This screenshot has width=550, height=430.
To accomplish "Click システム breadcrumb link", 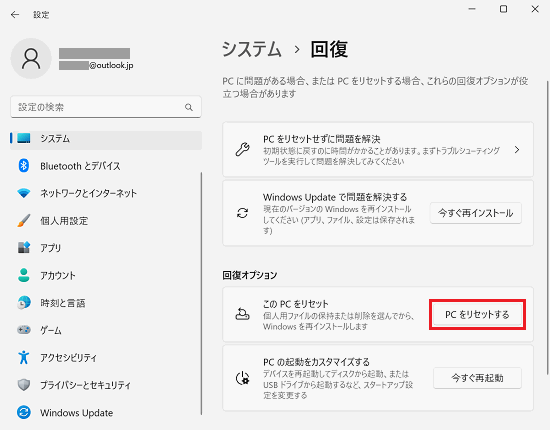I will (x=252, y=49).
